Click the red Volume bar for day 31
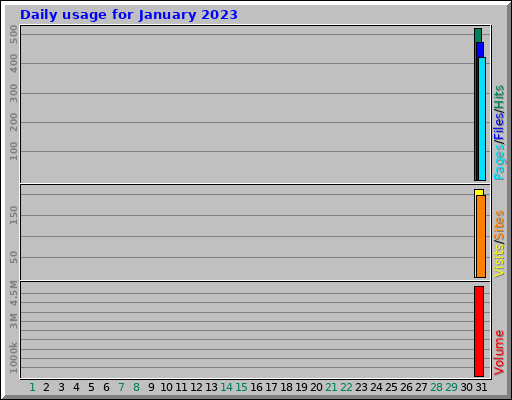Screen dimensions: 512x400 pyautogui.click(x=479, y=331)
